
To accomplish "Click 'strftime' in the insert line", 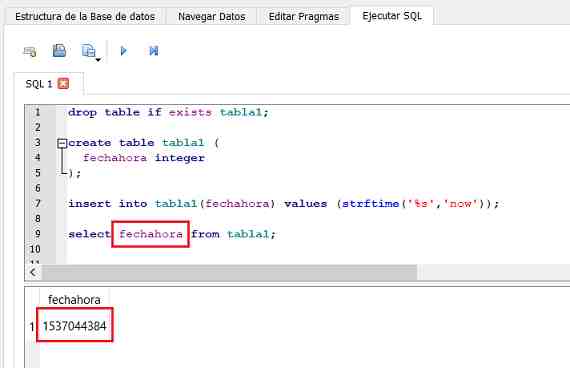I will (371, 204).
